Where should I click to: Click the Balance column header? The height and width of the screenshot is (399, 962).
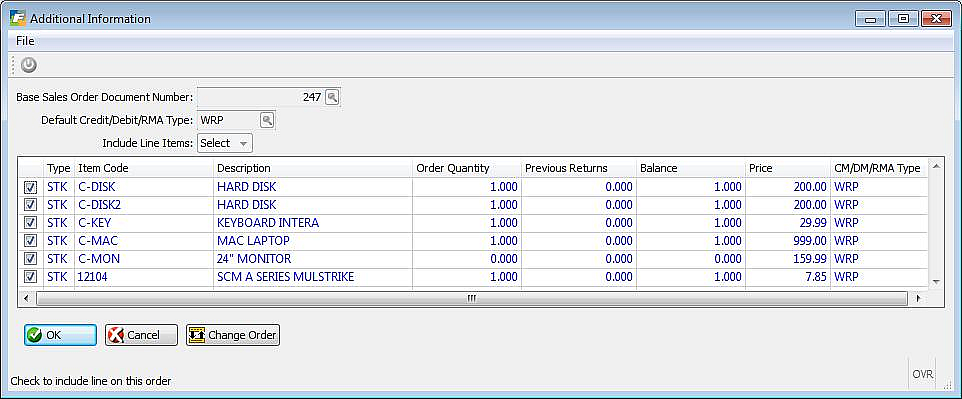pos(690,168)
